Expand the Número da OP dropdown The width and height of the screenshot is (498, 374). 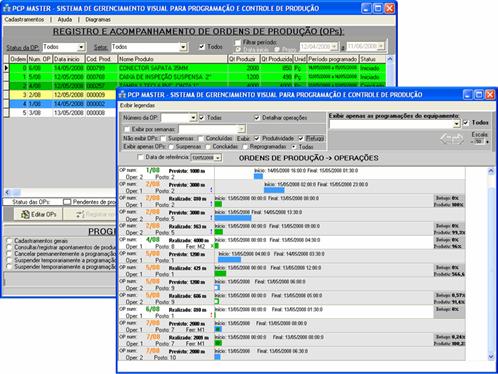pyautogui.click(x=193, y=118)
